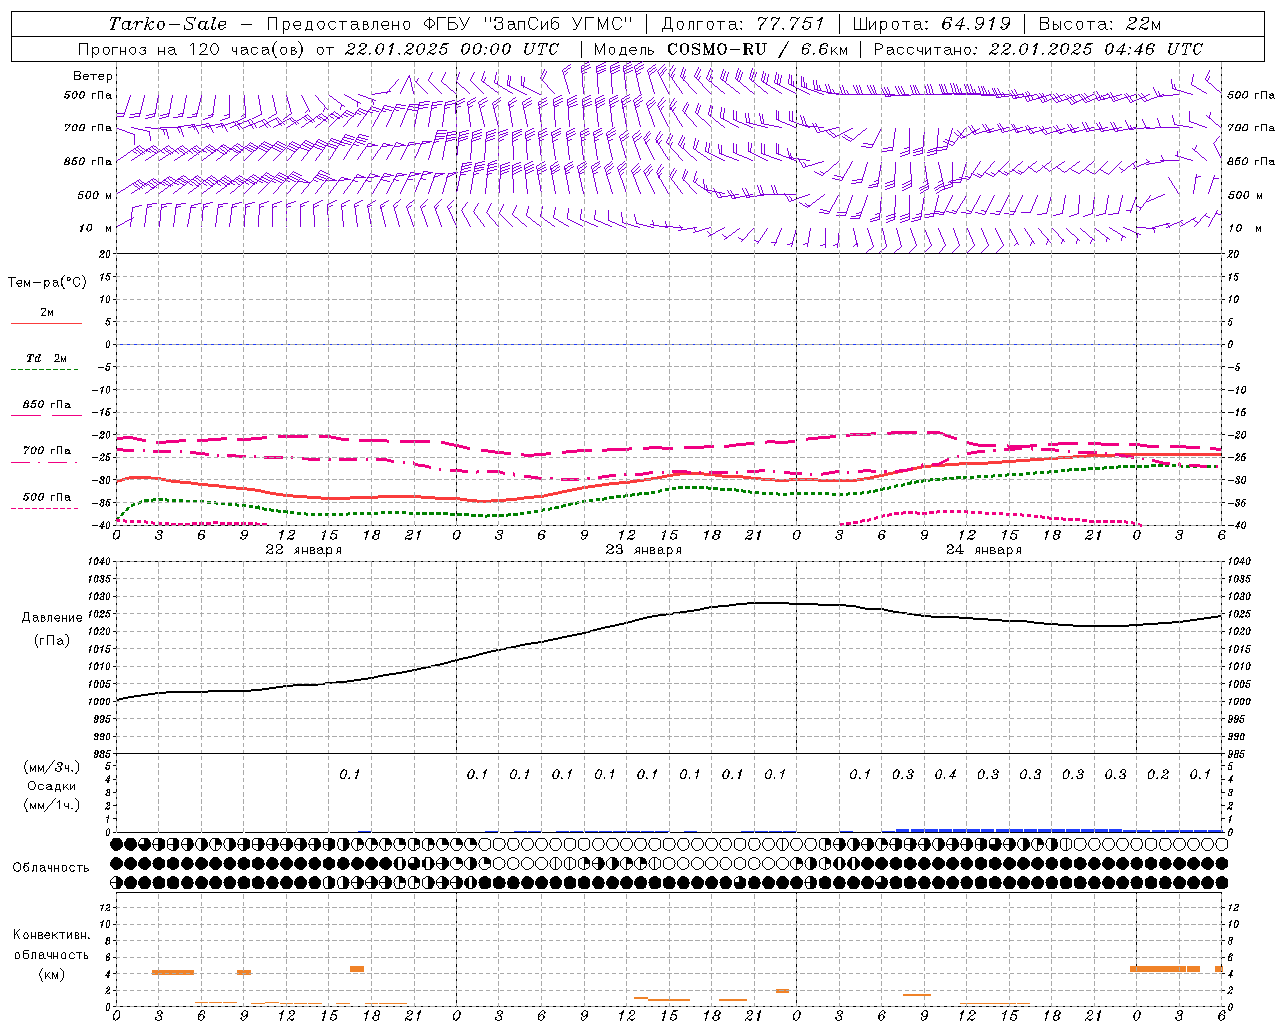This screenshot has height=1024, width=1280.
Task: Click the 22 января date label
Action: pyautogui.click(x=303, y=550)
